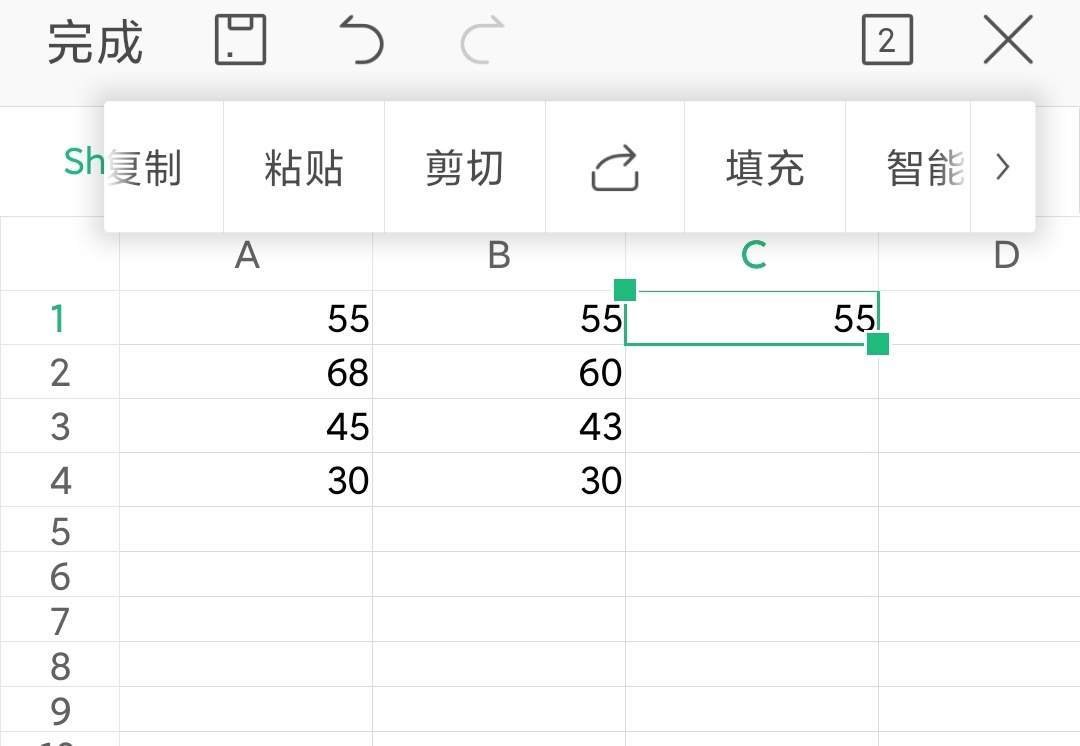Image resolution: width=1080 pixels, height=746 pixels.
Task: Click the undo arrow icon
Action: tap(362, 41)
